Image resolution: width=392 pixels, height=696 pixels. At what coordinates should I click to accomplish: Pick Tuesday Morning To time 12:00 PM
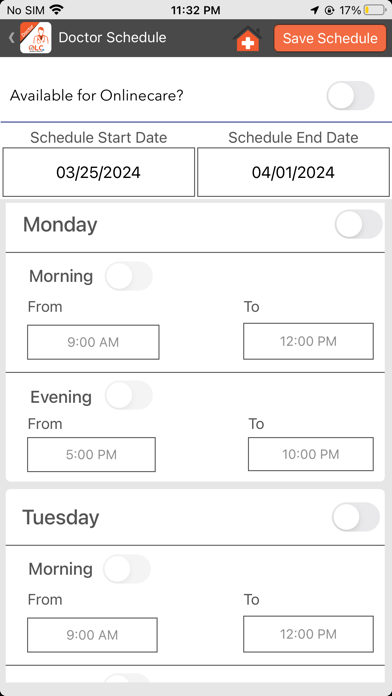(x=309, y=634)
